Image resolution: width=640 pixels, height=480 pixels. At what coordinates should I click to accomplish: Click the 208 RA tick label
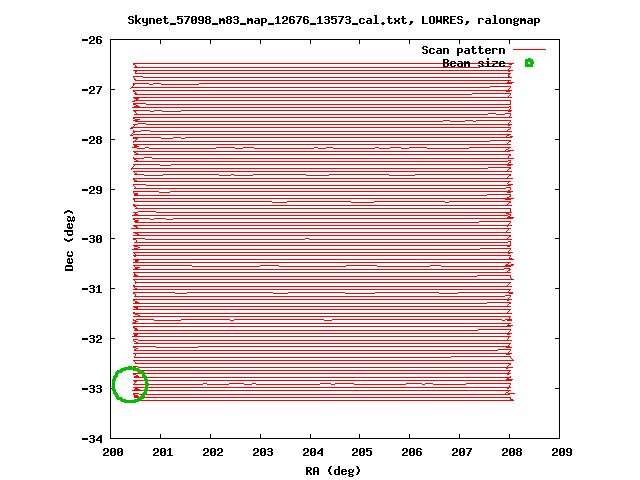click(512, 452)
